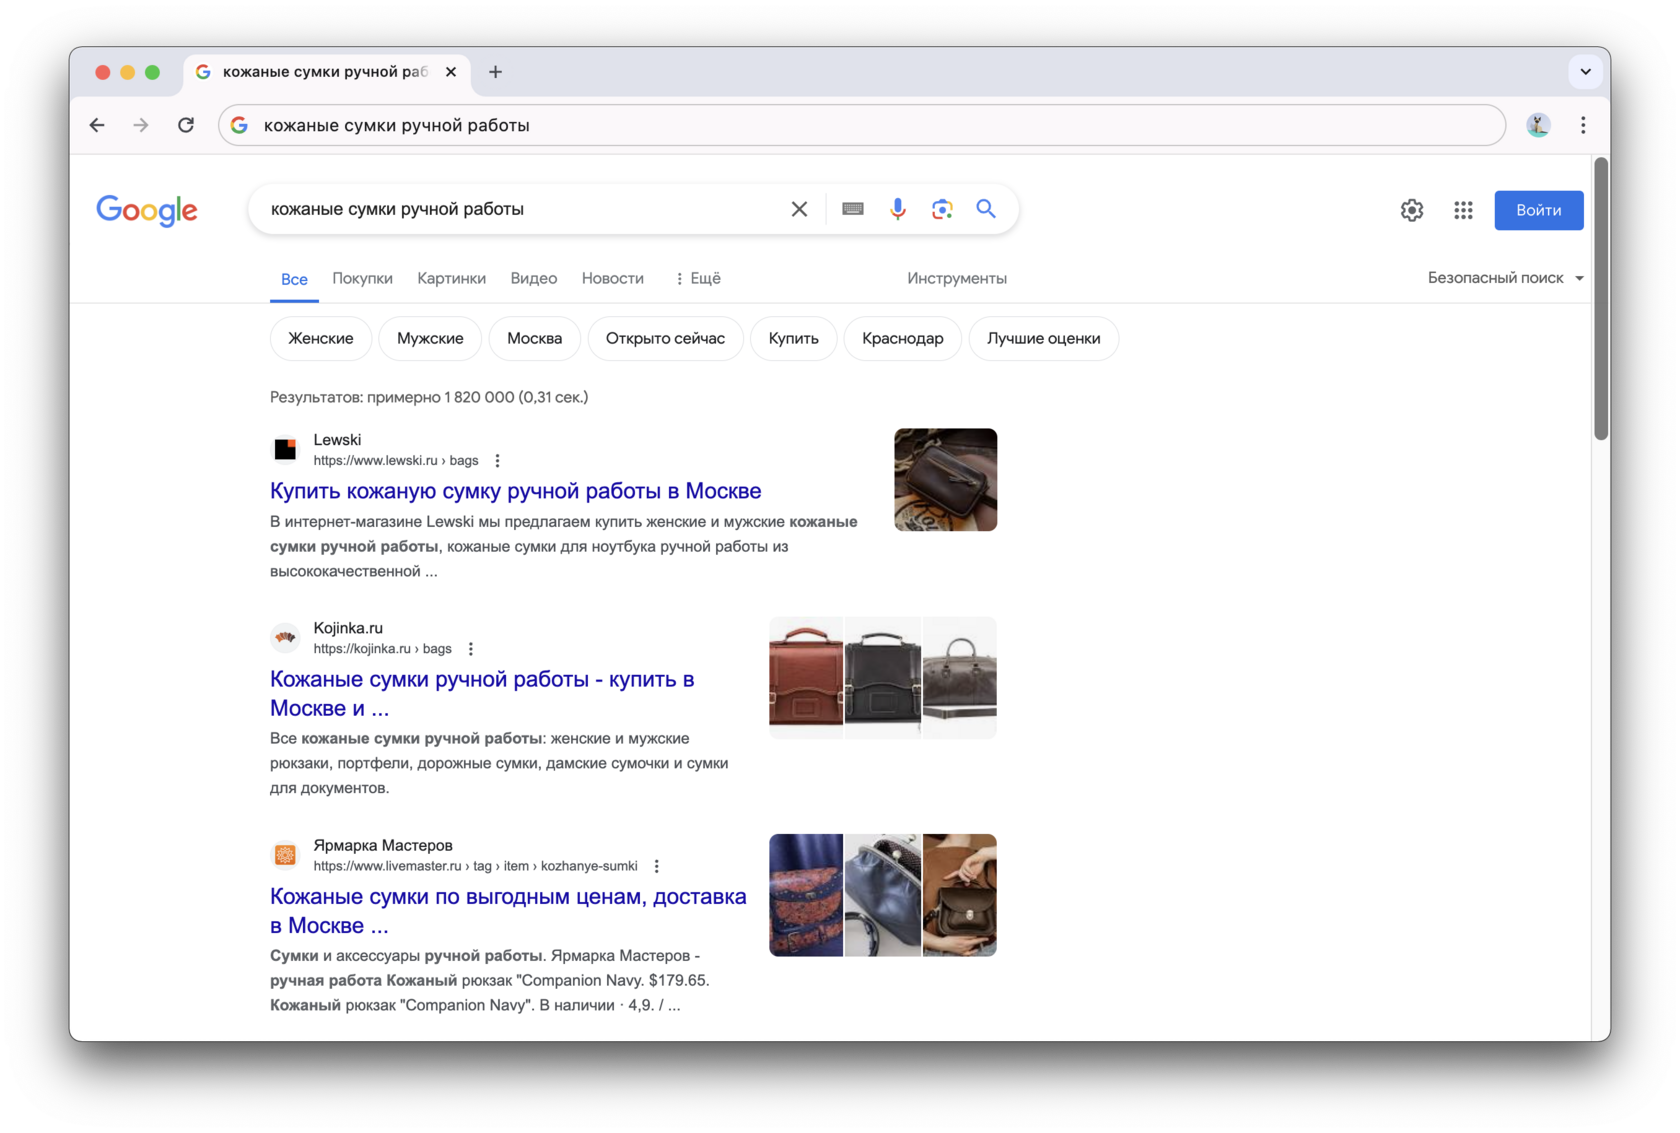Apply the Лучшие оценки filter chip

pos(1043,338)
